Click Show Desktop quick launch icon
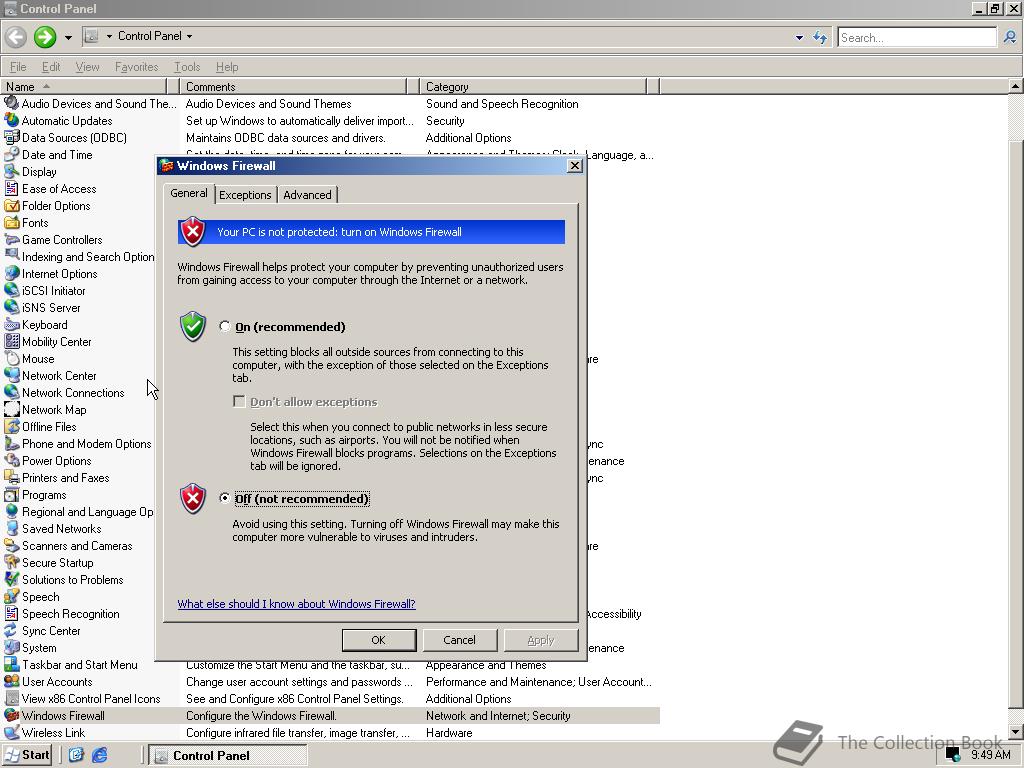1024x768 pixels. click(x=76, y=755)
